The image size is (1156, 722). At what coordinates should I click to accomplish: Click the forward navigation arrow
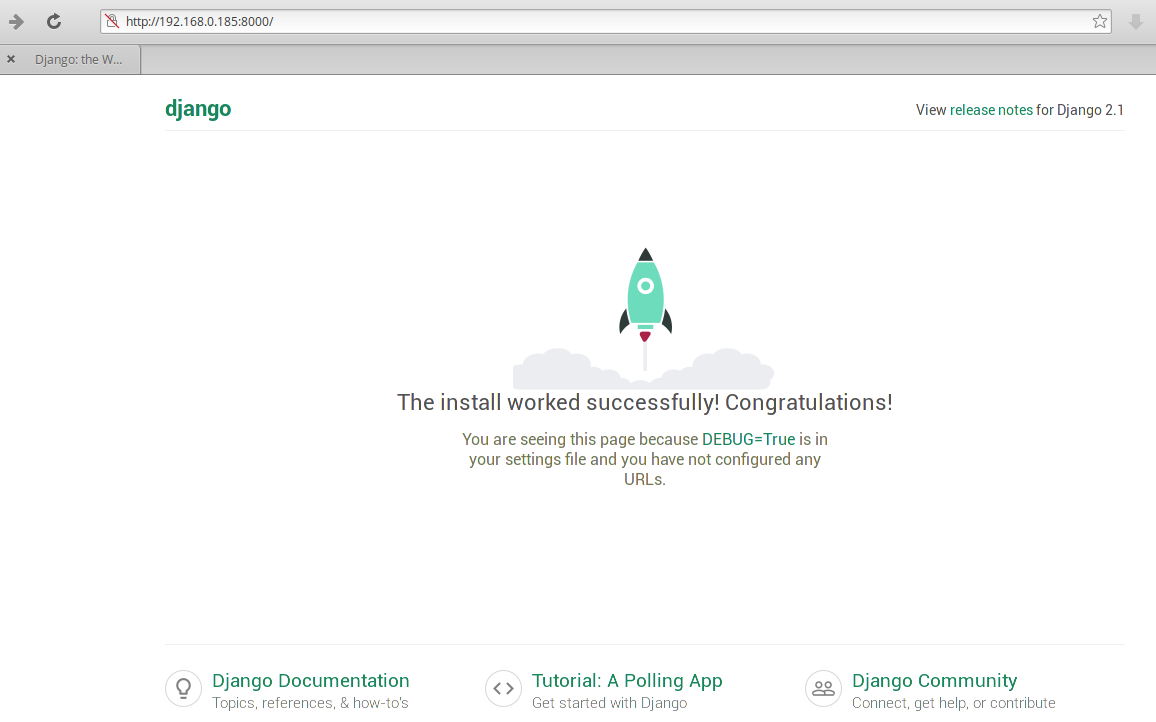[x=17, y=21]
